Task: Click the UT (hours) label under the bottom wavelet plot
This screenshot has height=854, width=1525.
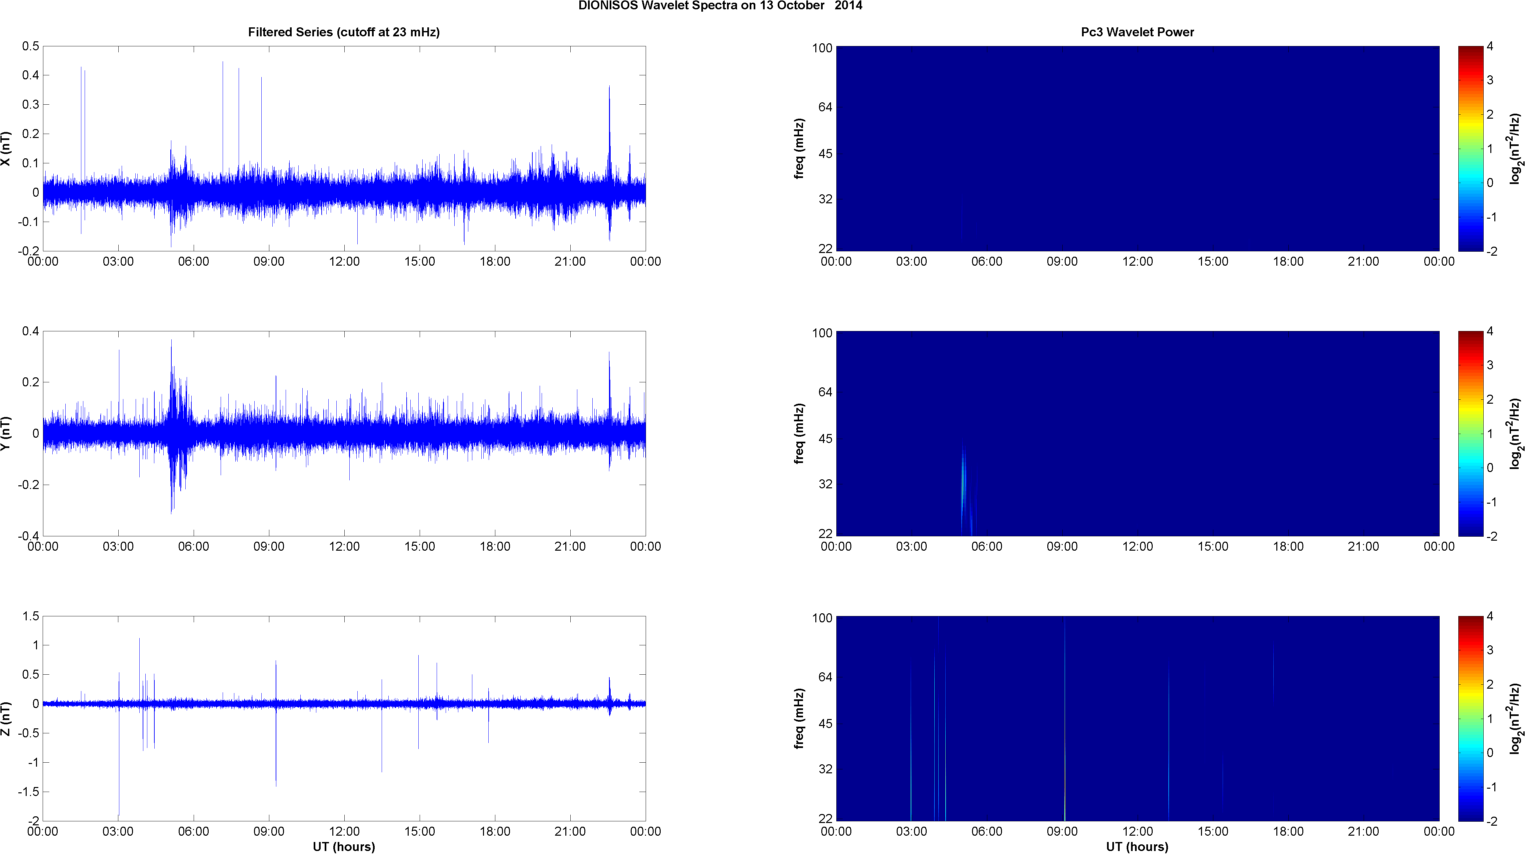Action: (x=1137, y=847)
